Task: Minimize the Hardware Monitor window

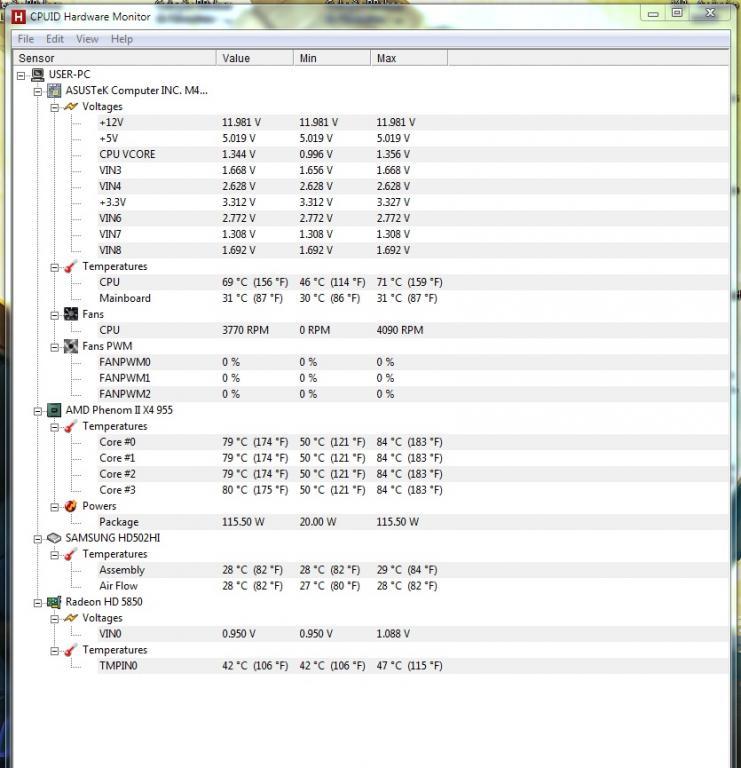Action: tap(653, 14)
